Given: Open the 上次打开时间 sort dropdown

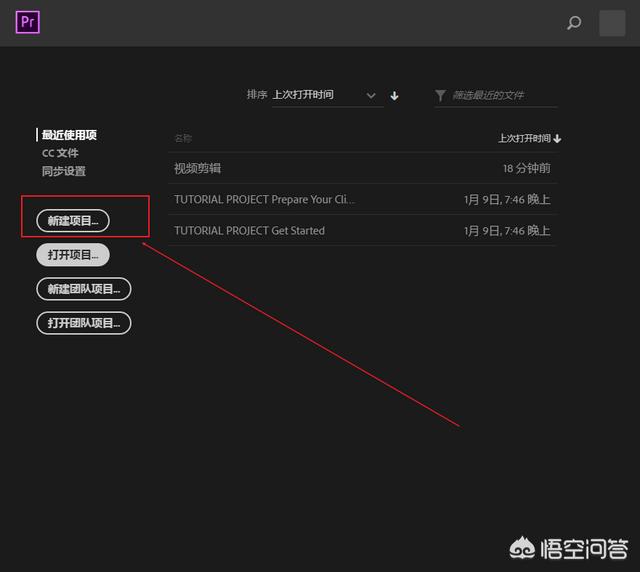Looking at the screenshot, I should tap(328, 96).
